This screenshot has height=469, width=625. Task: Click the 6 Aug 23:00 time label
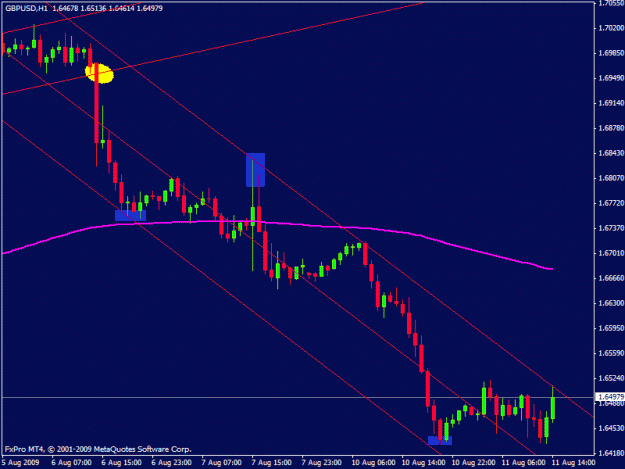click(171, 463)
